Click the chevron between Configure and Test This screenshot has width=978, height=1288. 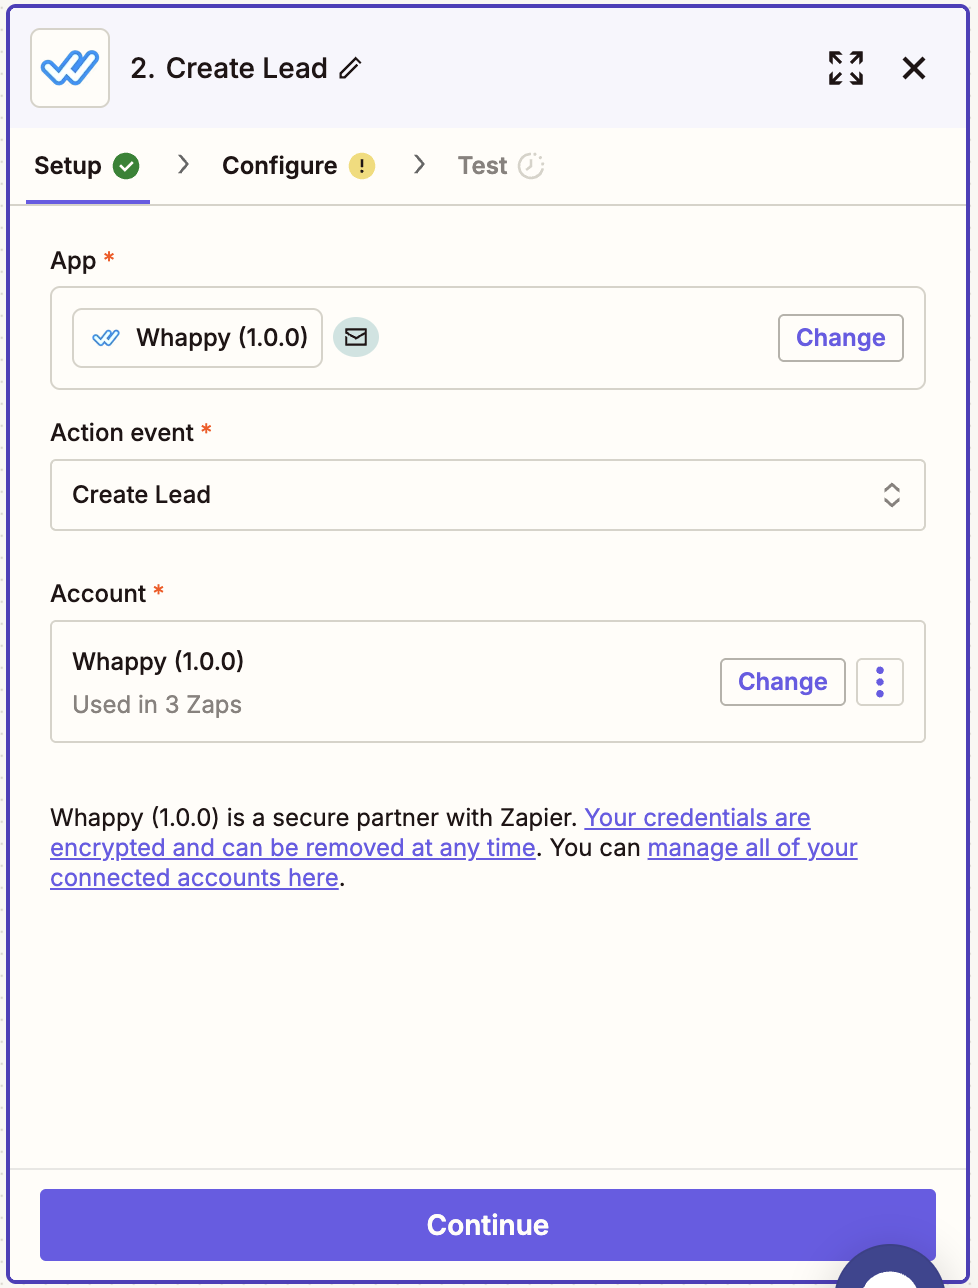(x=419, y=165)
